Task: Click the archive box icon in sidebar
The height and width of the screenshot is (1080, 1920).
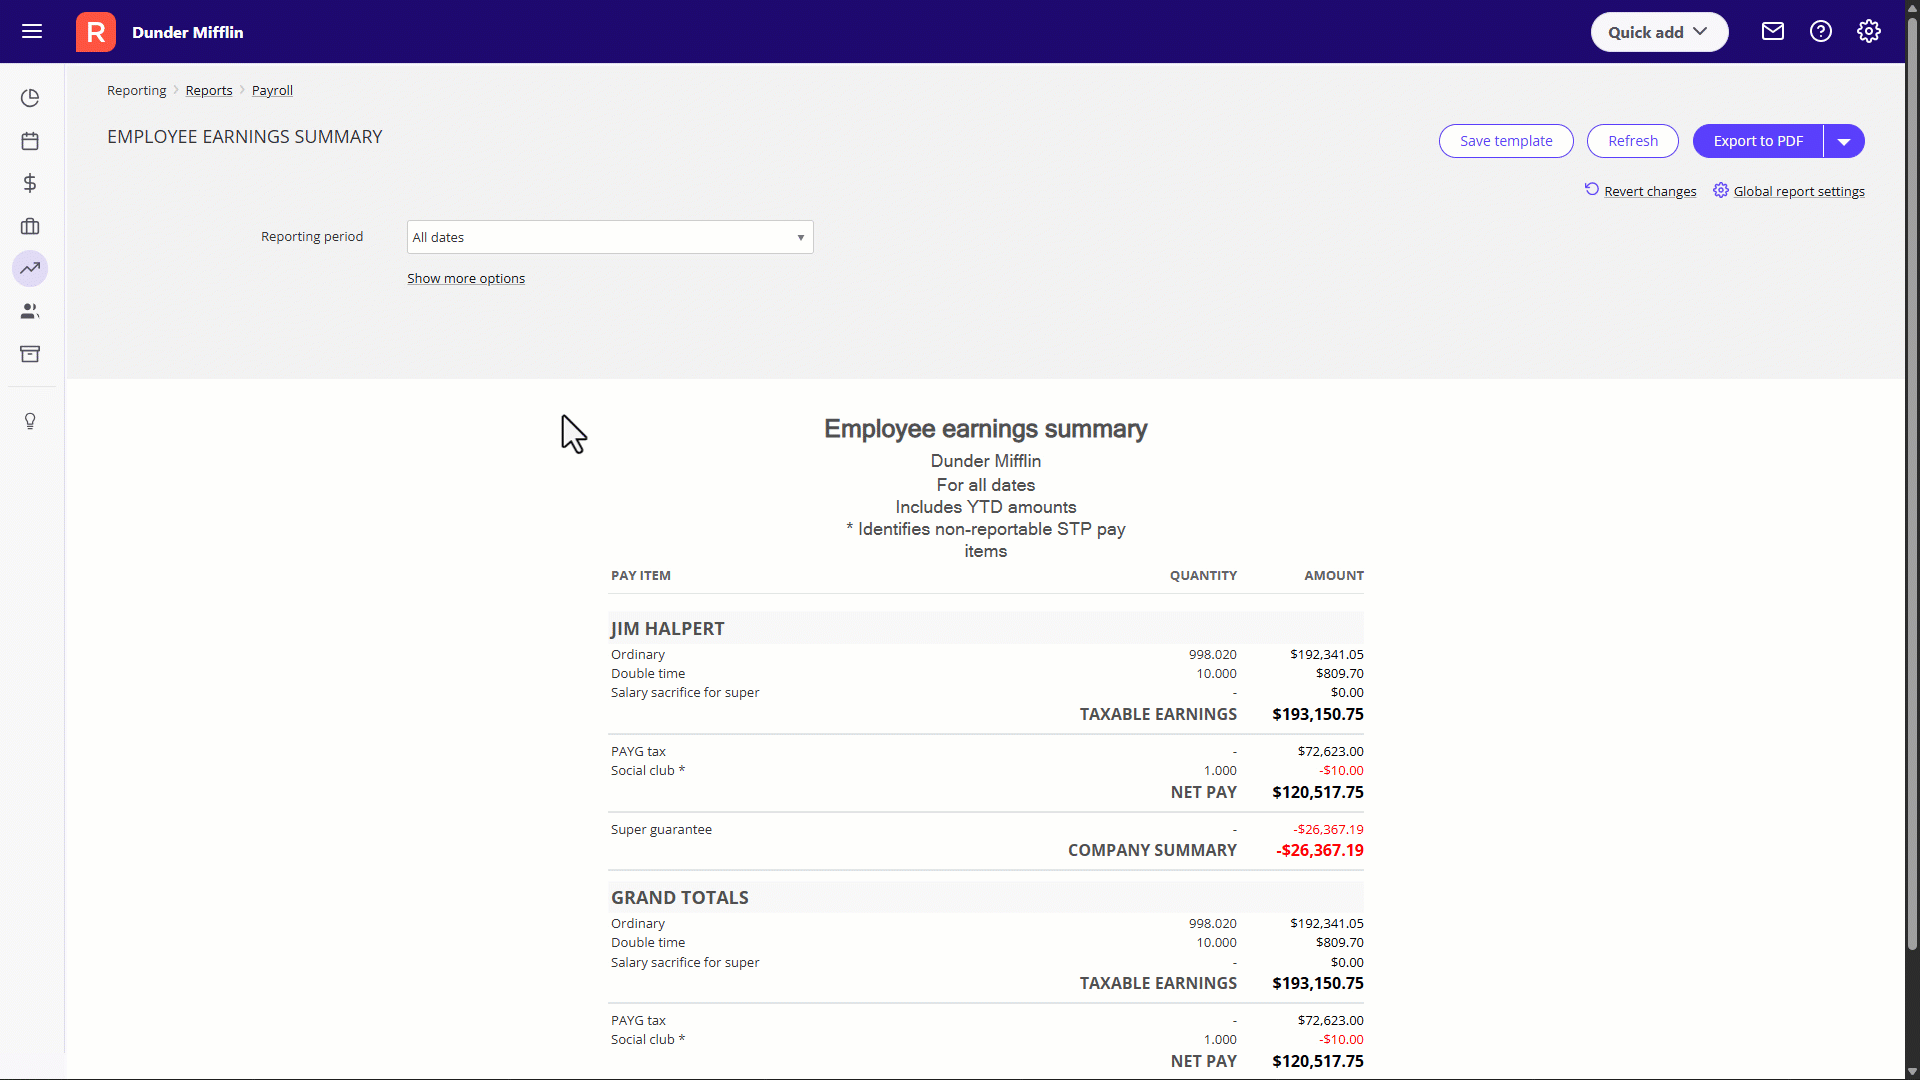Action: [x=30, y=354]
